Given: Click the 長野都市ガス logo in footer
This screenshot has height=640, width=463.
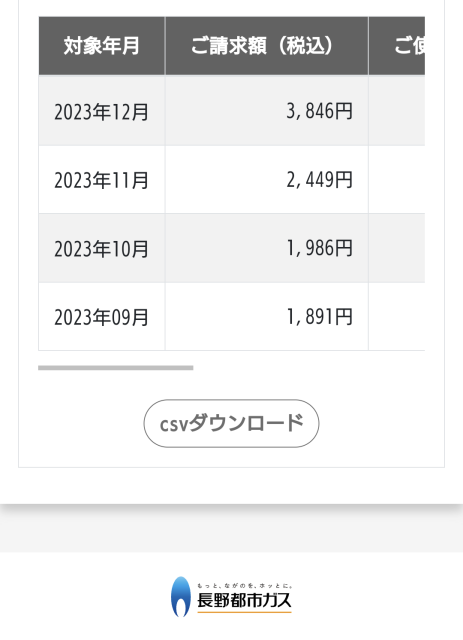Looking at the screenshot, I should pyautogui.click(x=231, y=597).
